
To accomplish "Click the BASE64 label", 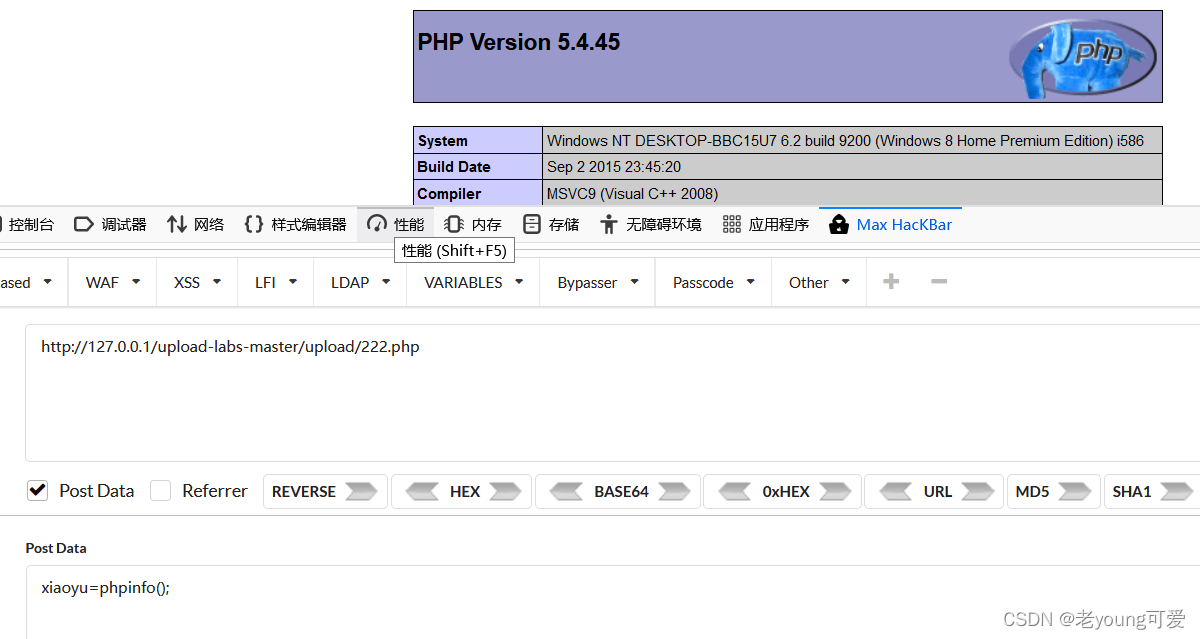I will [x=621, y=491].
